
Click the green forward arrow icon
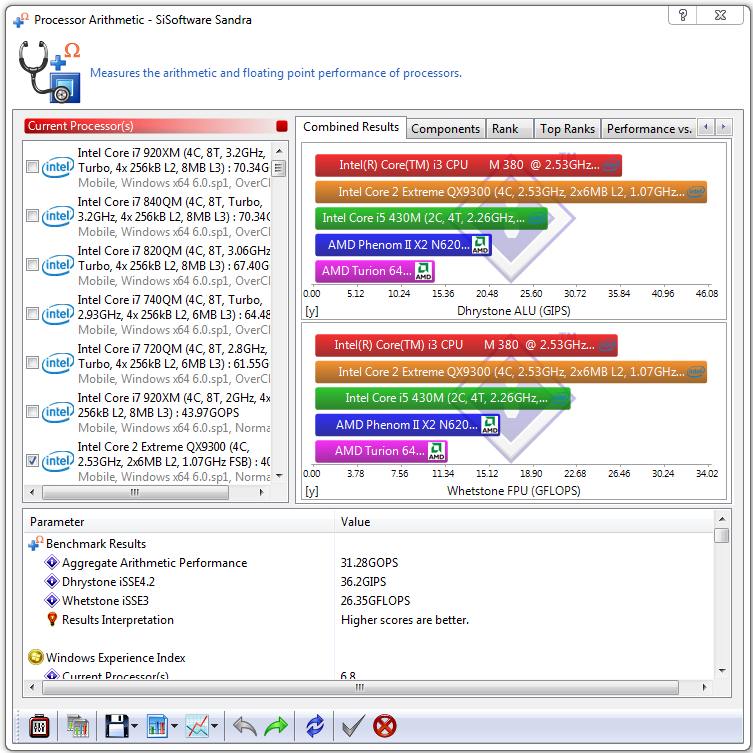tap(276, 726)
